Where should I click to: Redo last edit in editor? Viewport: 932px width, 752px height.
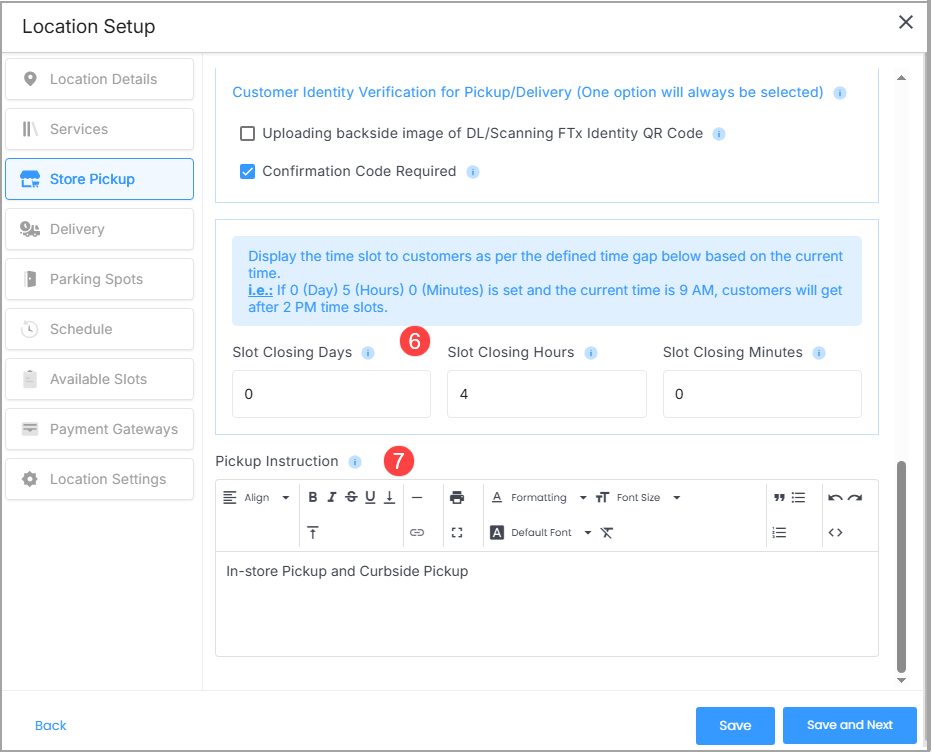(x=855, y=498)
